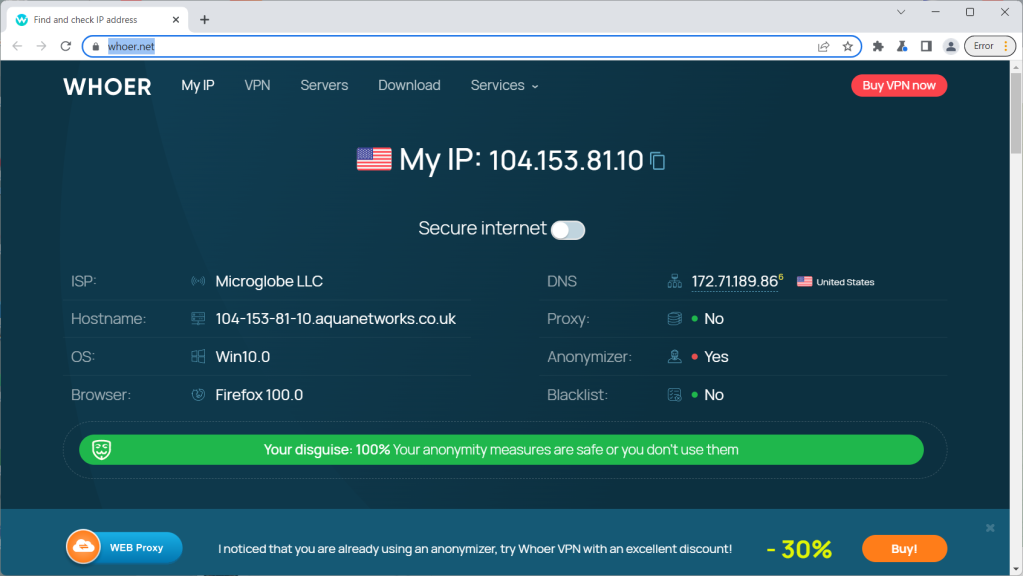Open the Extensions puzzle icon
Screen dimensions: 1023x576
tap(878, 46)
